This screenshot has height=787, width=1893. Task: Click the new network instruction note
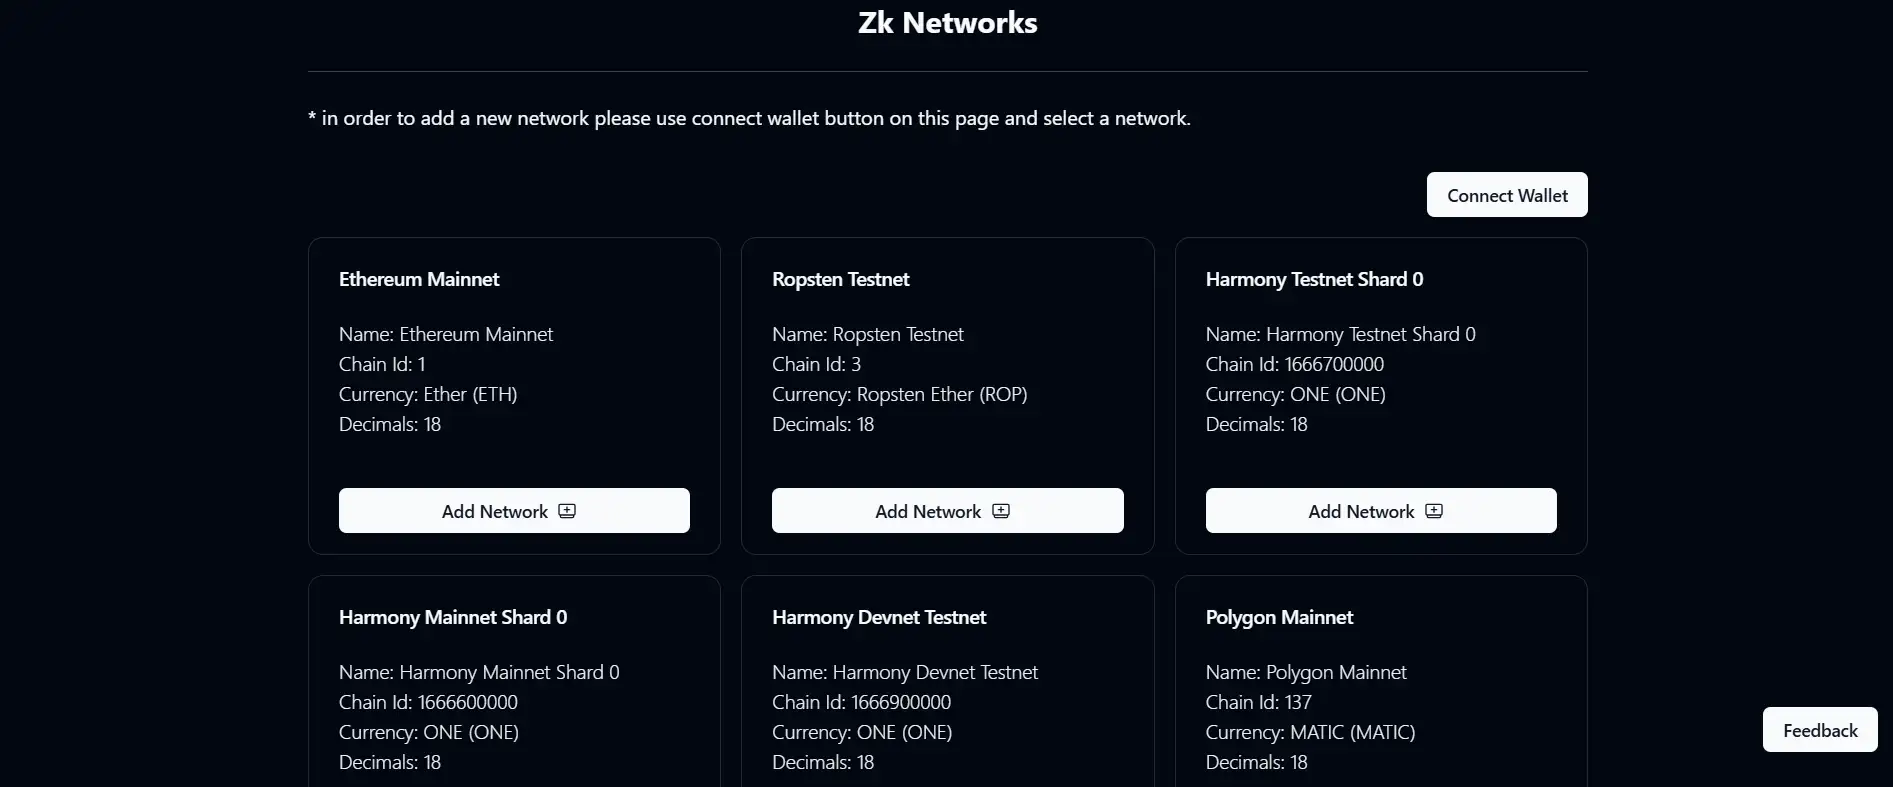coord(749,118)
